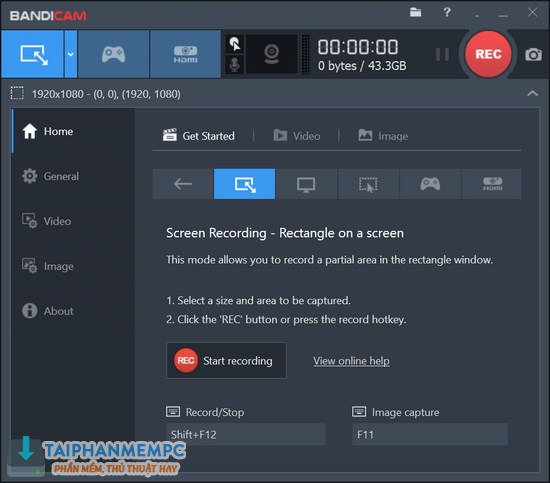
Task: Select the Fullscreen monitor mode tile
Action: (306, 184)
